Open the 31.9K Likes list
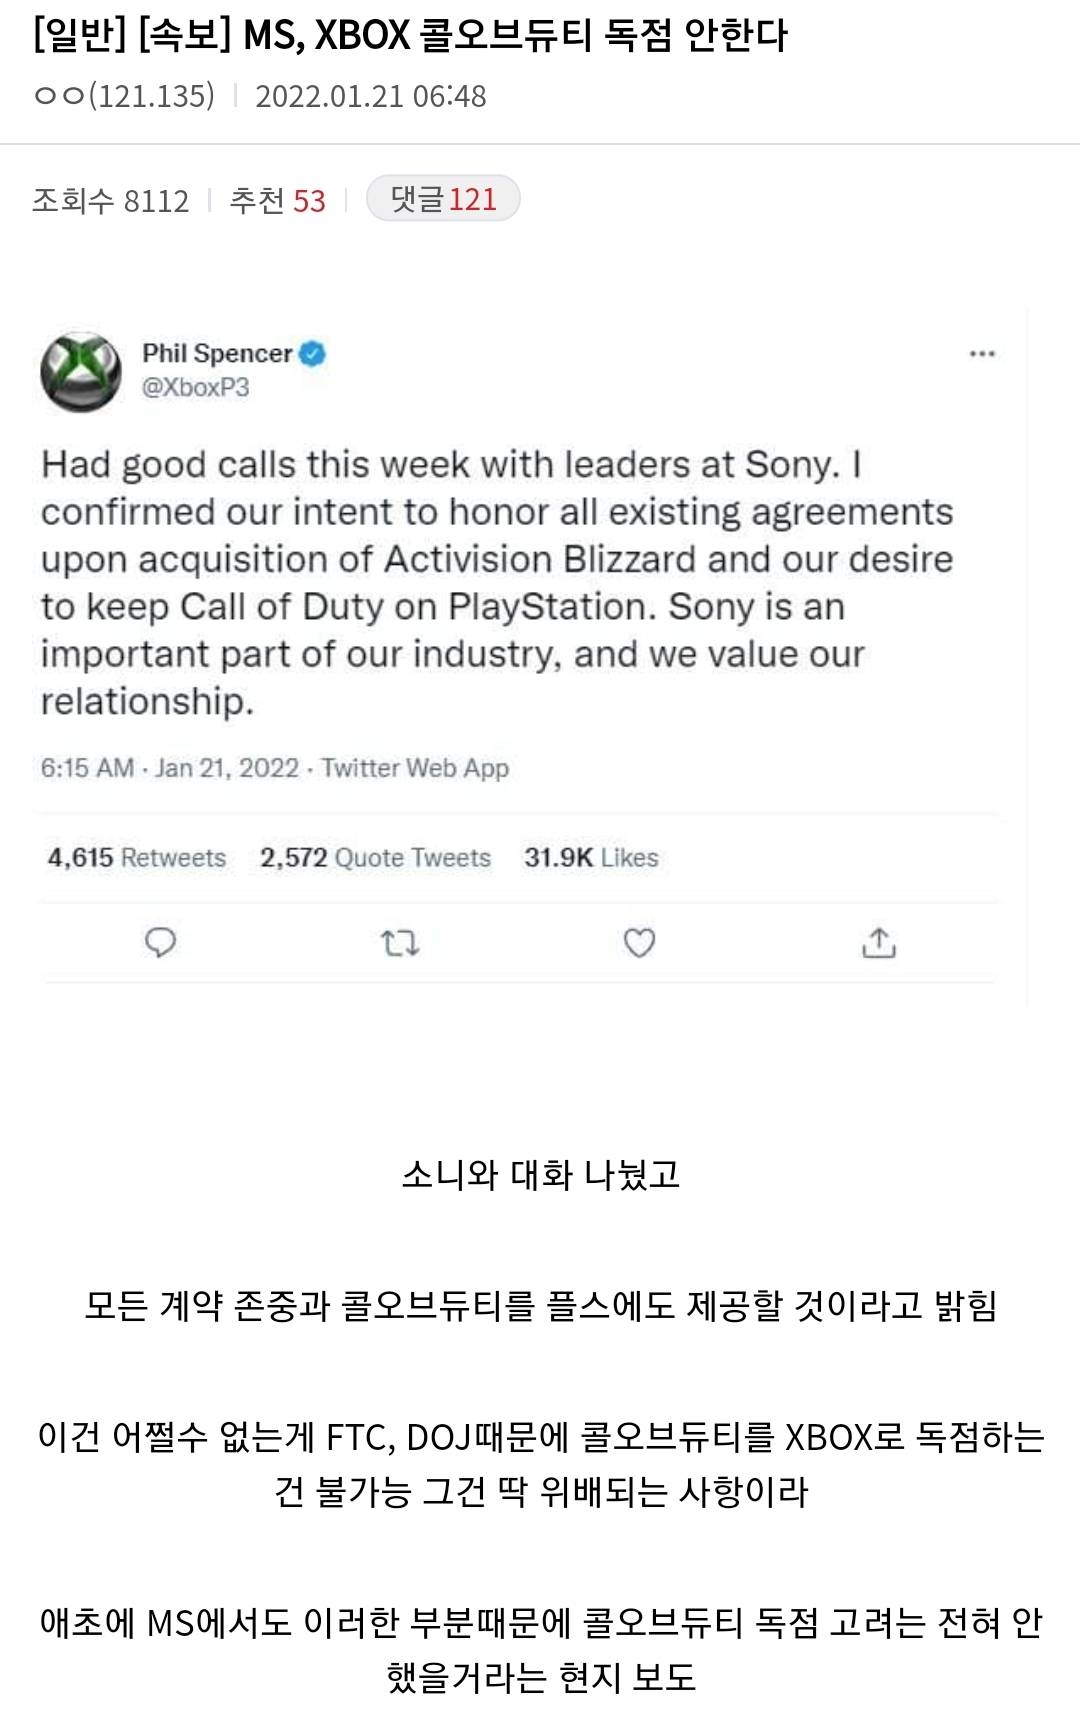1080x1712 pixels. 591,858
